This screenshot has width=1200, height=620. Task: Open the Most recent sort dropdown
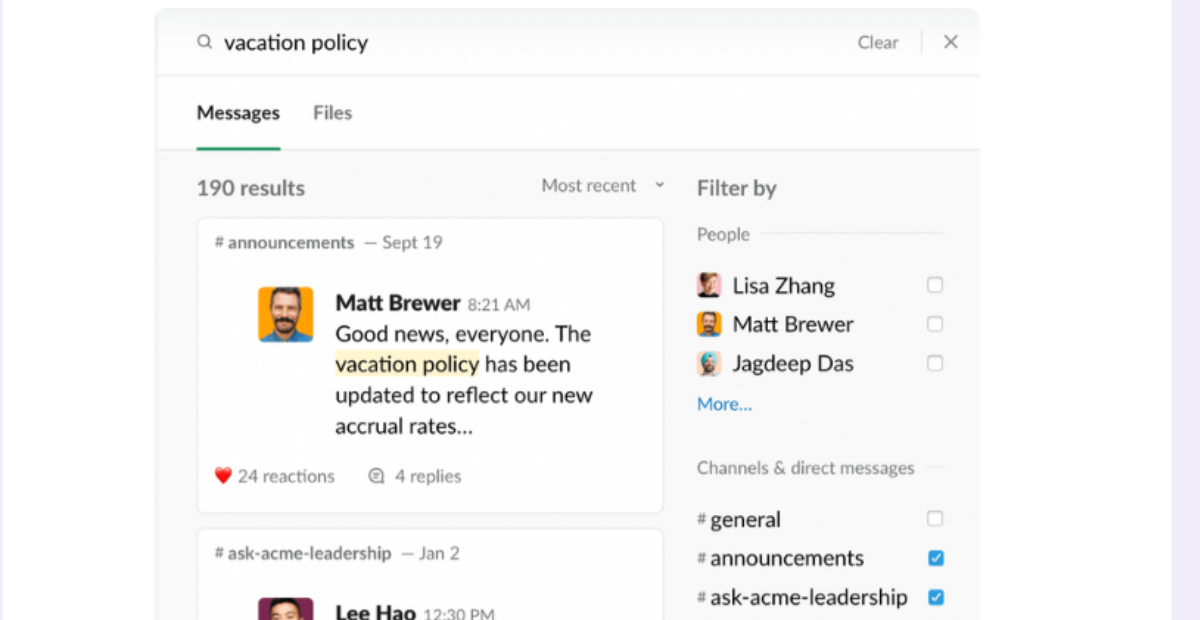602,185
